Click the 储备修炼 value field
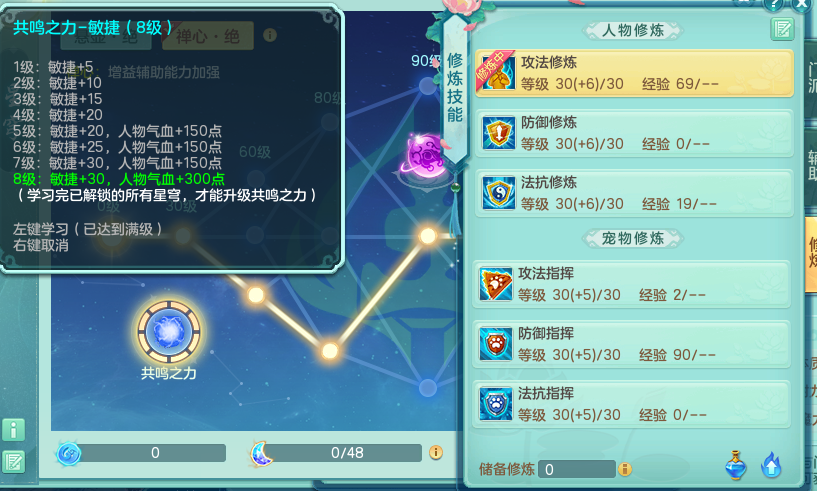 coord(577,470)
